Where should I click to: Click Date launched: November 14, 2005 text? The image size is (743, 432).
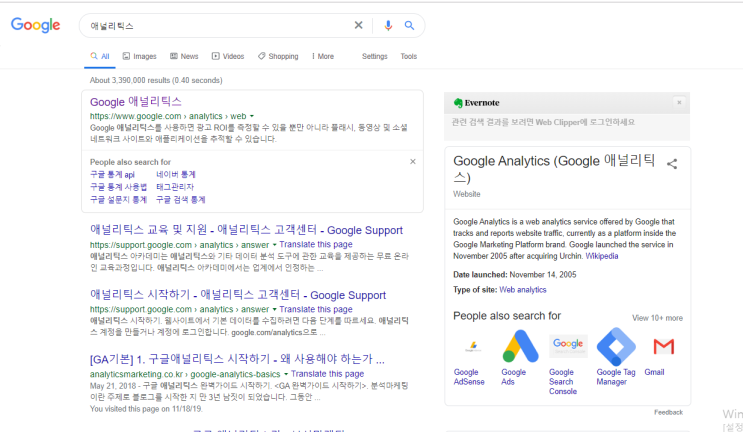pyautogui.click(x=515, y=275)
